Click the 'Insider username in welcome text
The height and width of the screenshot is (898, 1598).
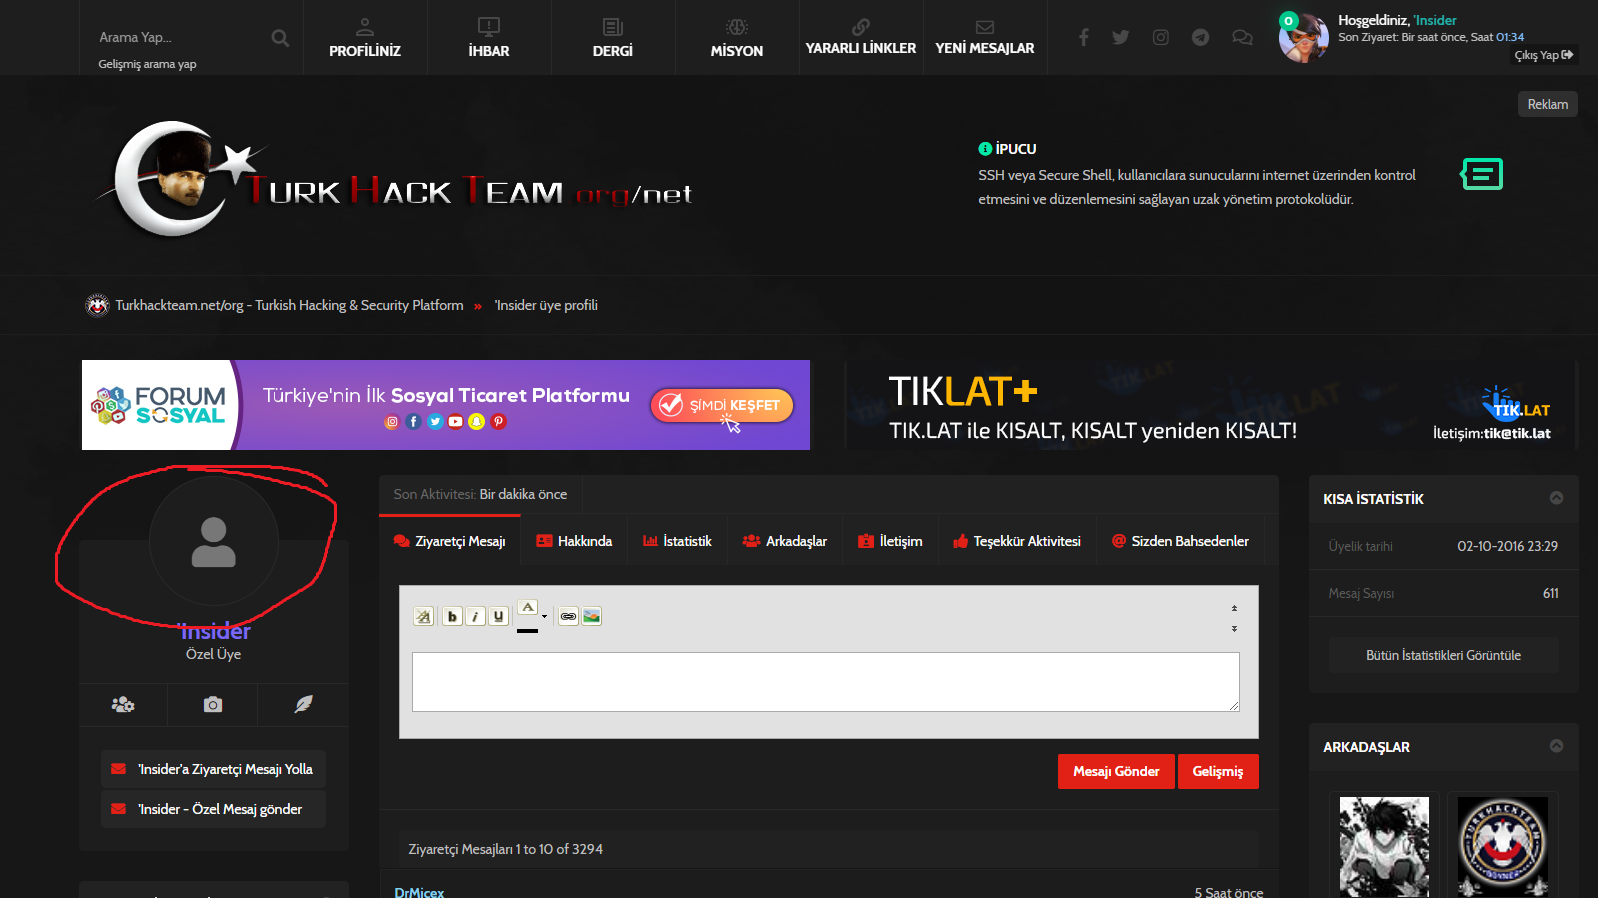(x=1435, y=20)
